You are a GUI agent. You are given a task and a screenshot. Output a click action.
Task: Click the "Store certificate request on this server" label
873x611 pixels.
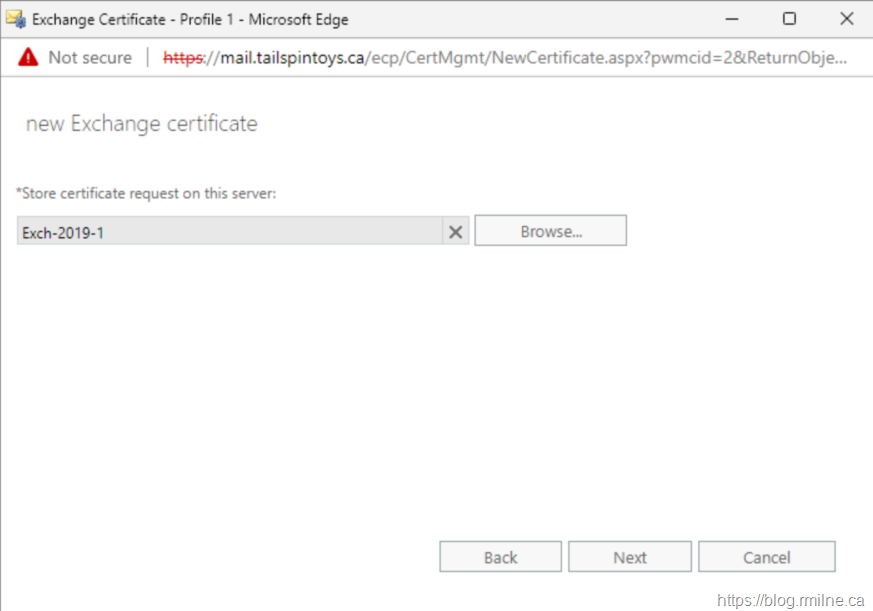click(146, 193)
